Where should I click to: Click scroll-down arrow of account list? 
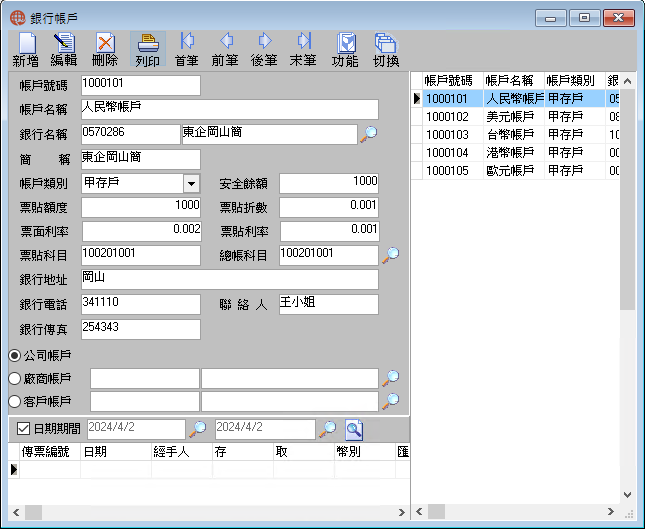coord(627,495)
